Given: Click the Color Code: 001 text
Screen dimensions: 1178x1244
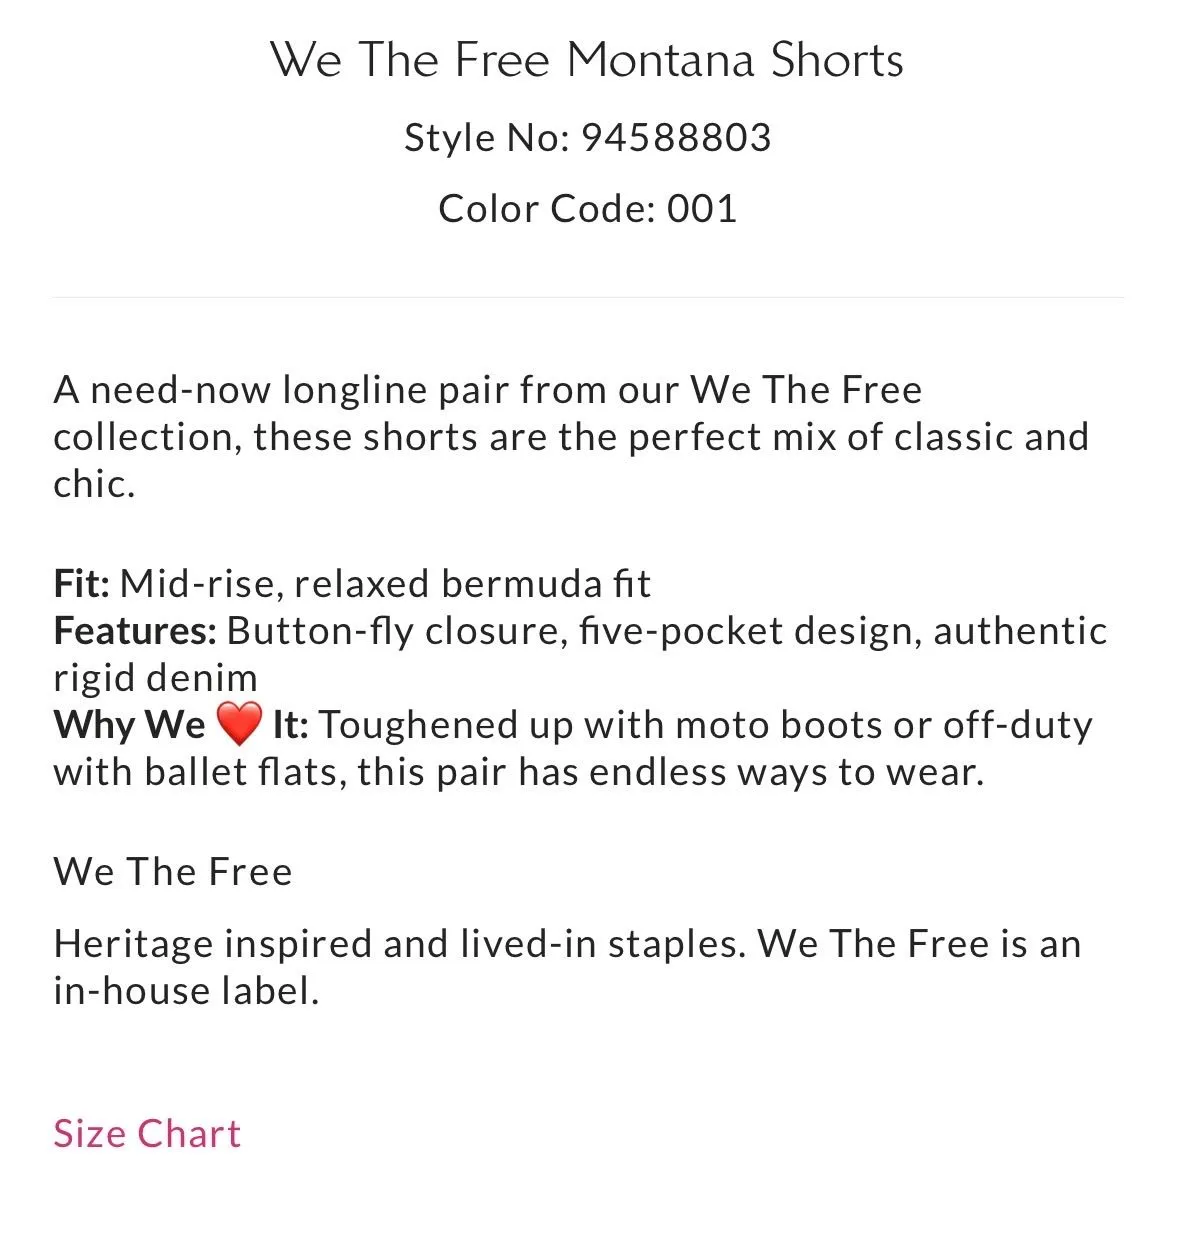Looking at the screenshot, I should (x=588, y=208).
